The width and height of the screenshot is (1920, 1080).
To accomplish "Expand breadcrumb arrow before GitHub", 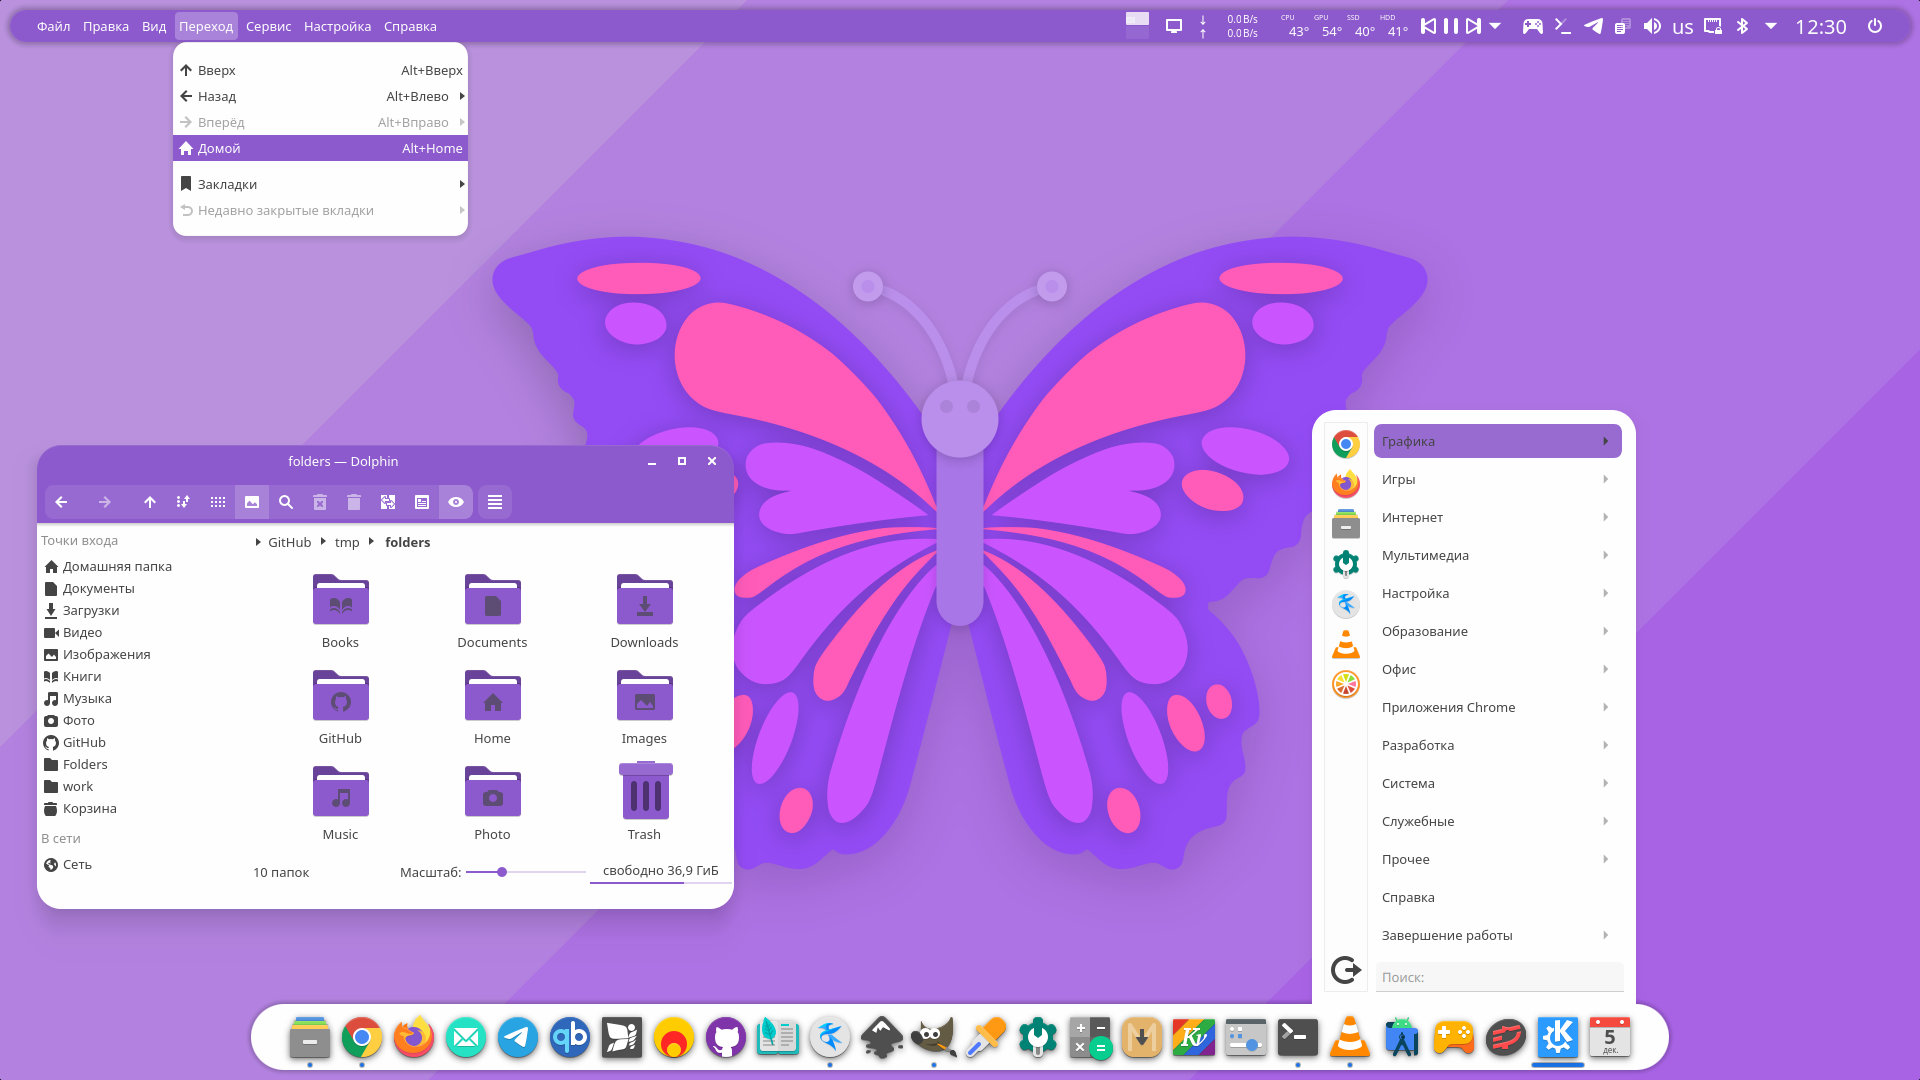I will pyautogui.click(x=258, y=542).
